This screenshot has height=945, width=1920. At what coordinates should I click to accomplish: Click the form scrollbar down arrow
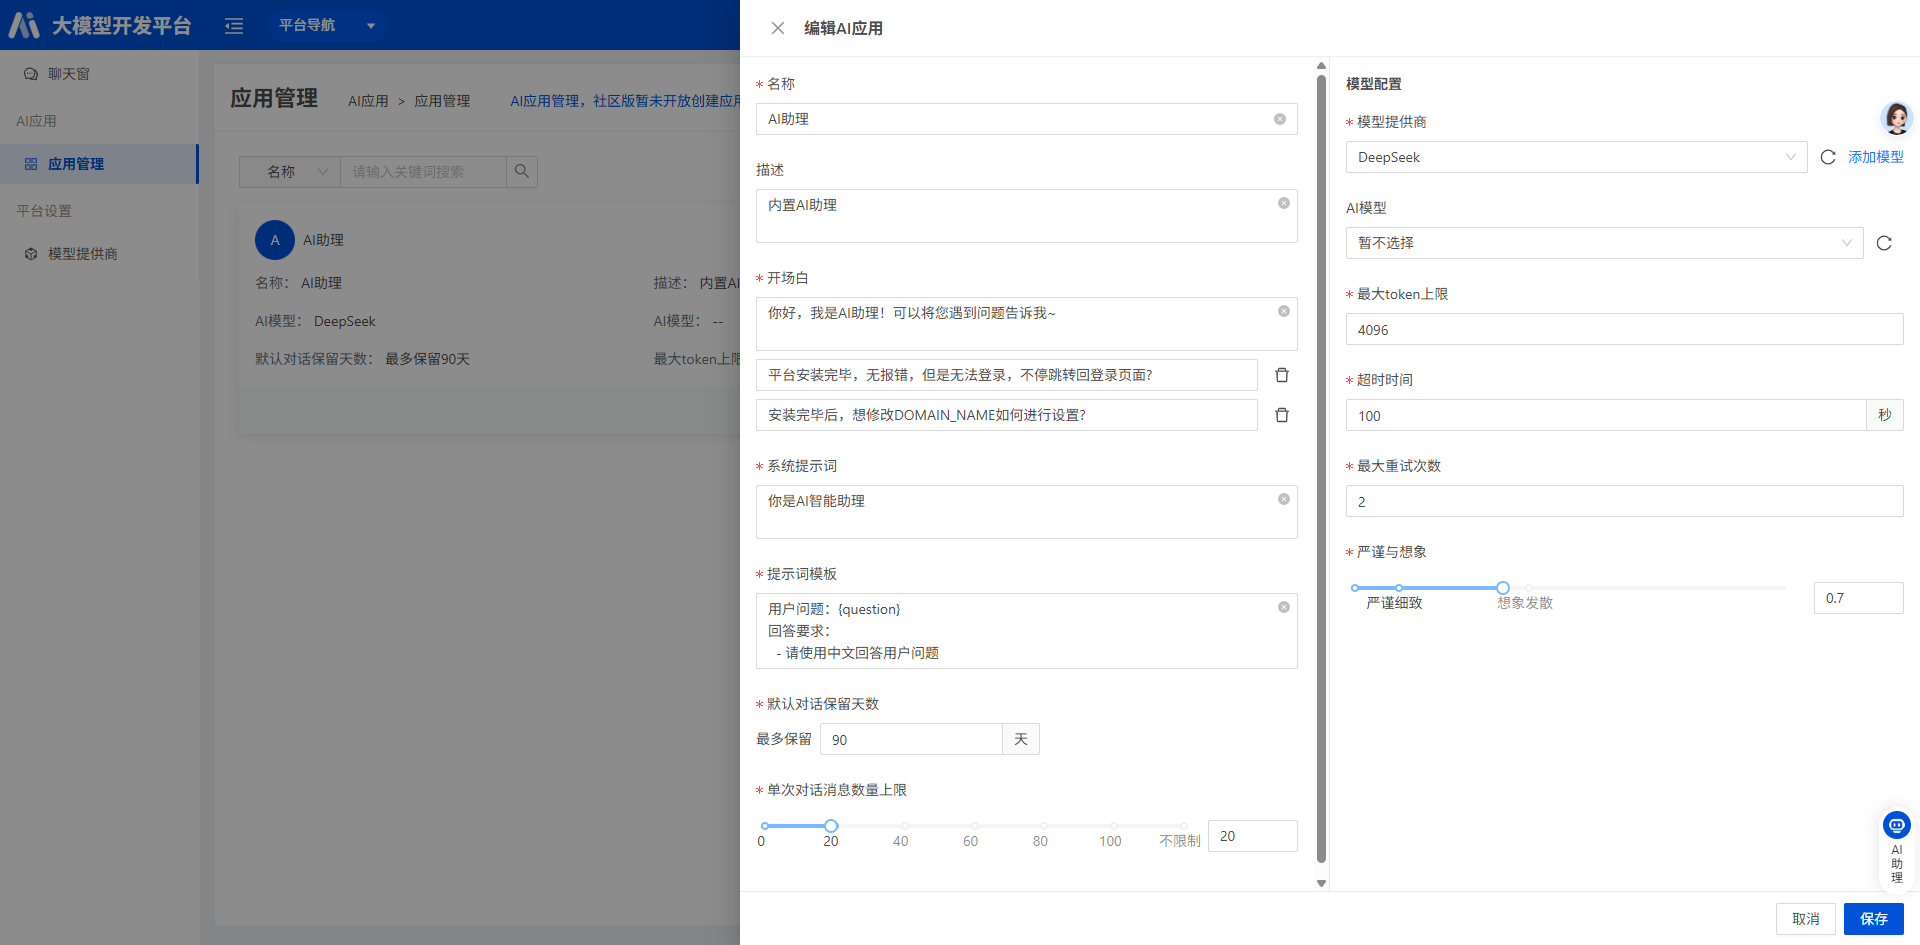pos(1321,883)
